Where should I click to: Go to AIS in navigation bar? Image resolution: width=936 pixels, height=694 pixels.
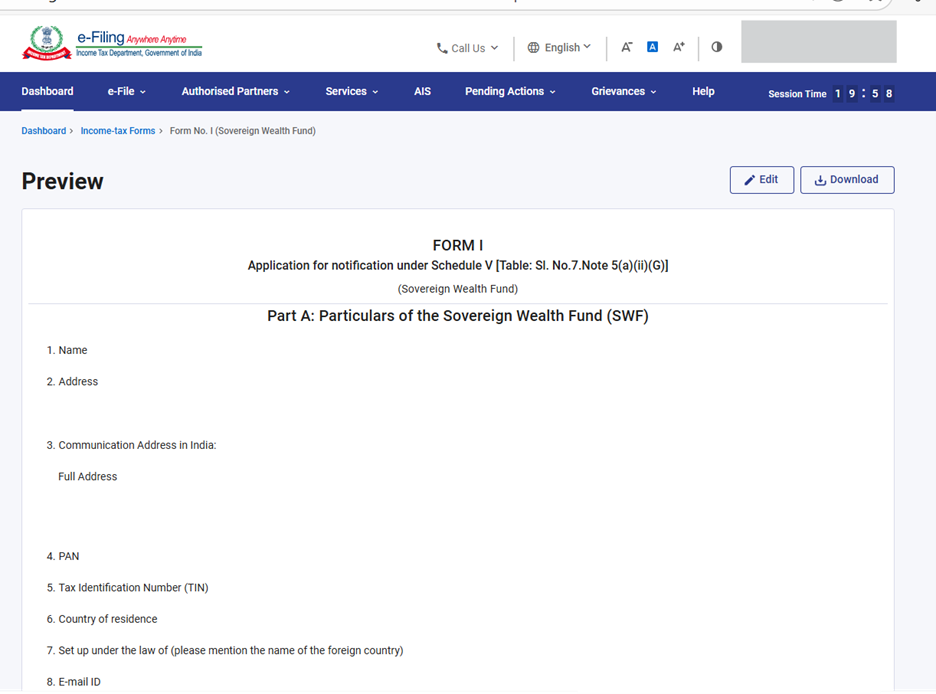tap(422, 92)
